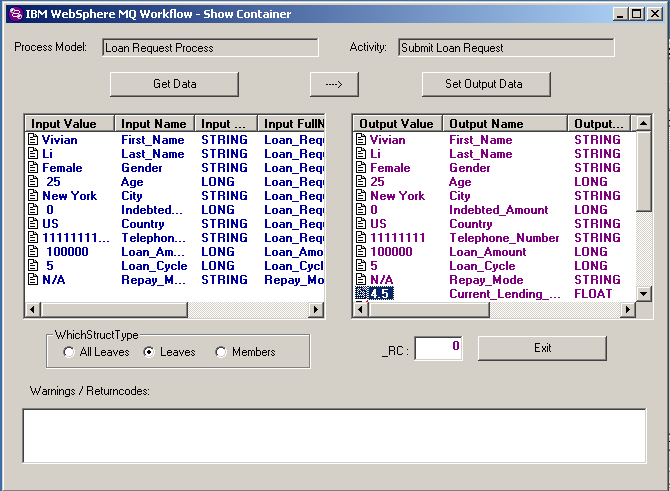This screenshot has width=670, height=491.
Task: Click the Process Model field
Action: click(x=210, y=48)
